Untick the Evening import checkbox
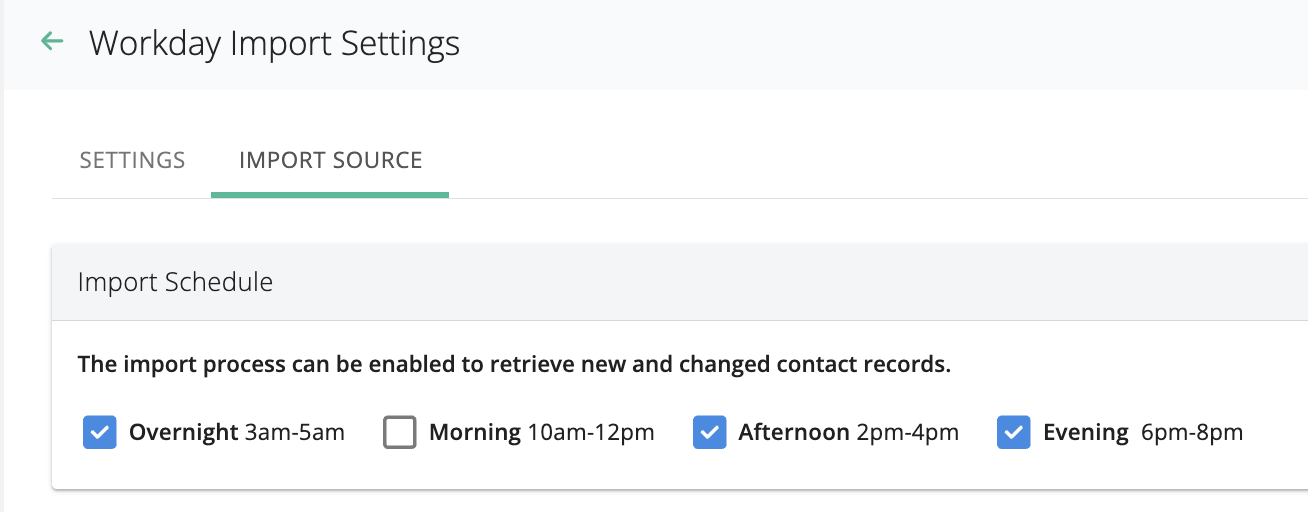 pyautogui.click(x=1013, y=433)
